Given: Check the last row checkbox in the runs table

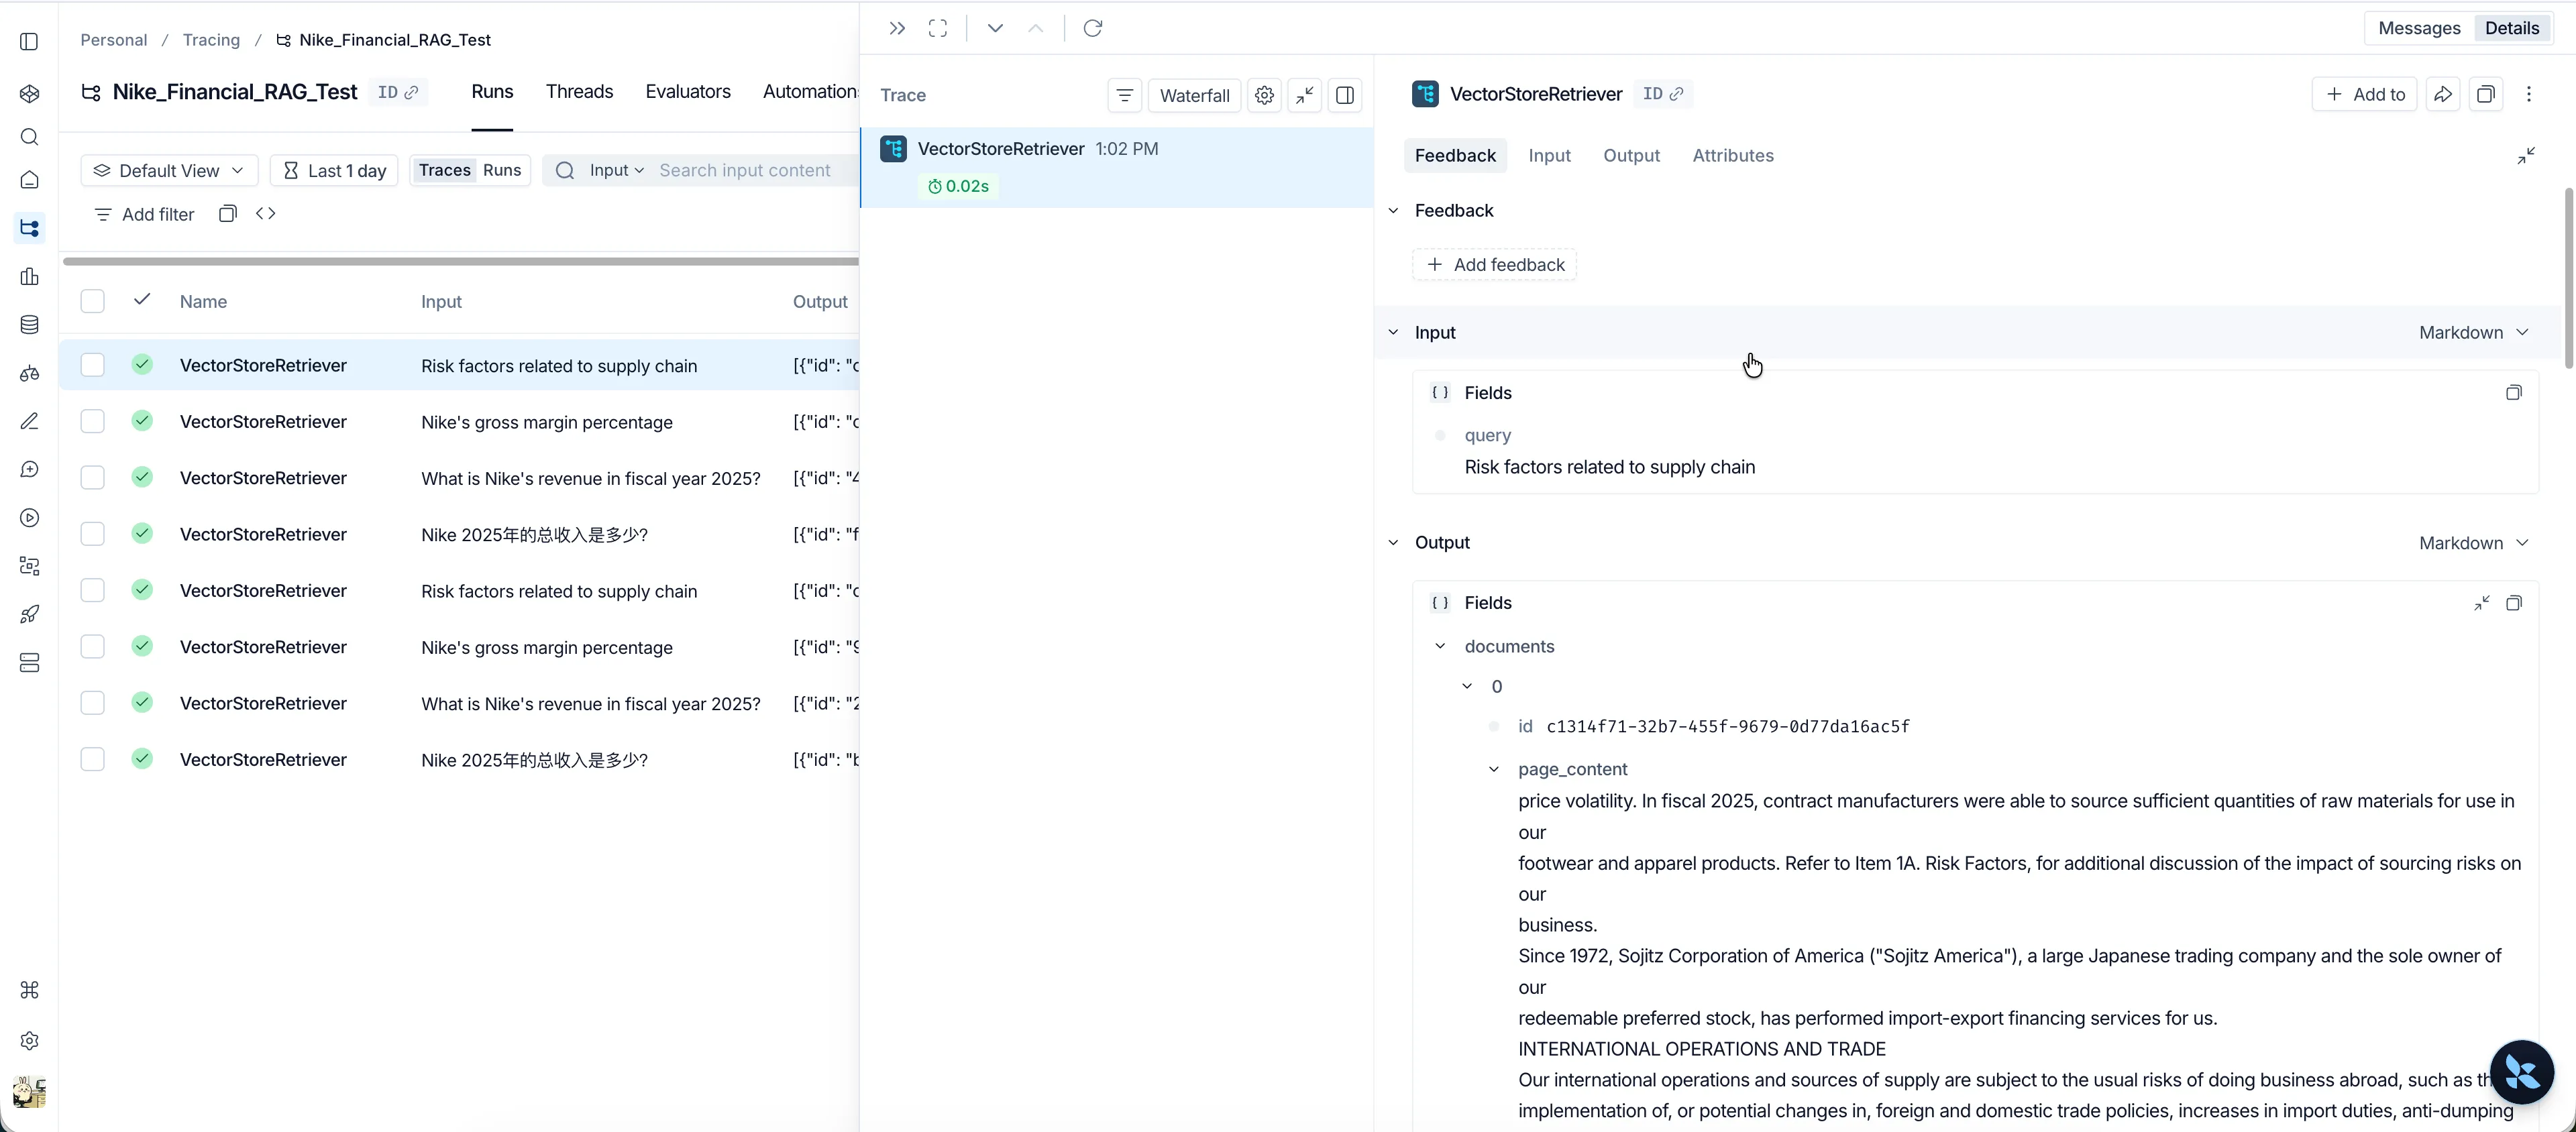Looking at the screenshot, I should (x=92, y=759).
